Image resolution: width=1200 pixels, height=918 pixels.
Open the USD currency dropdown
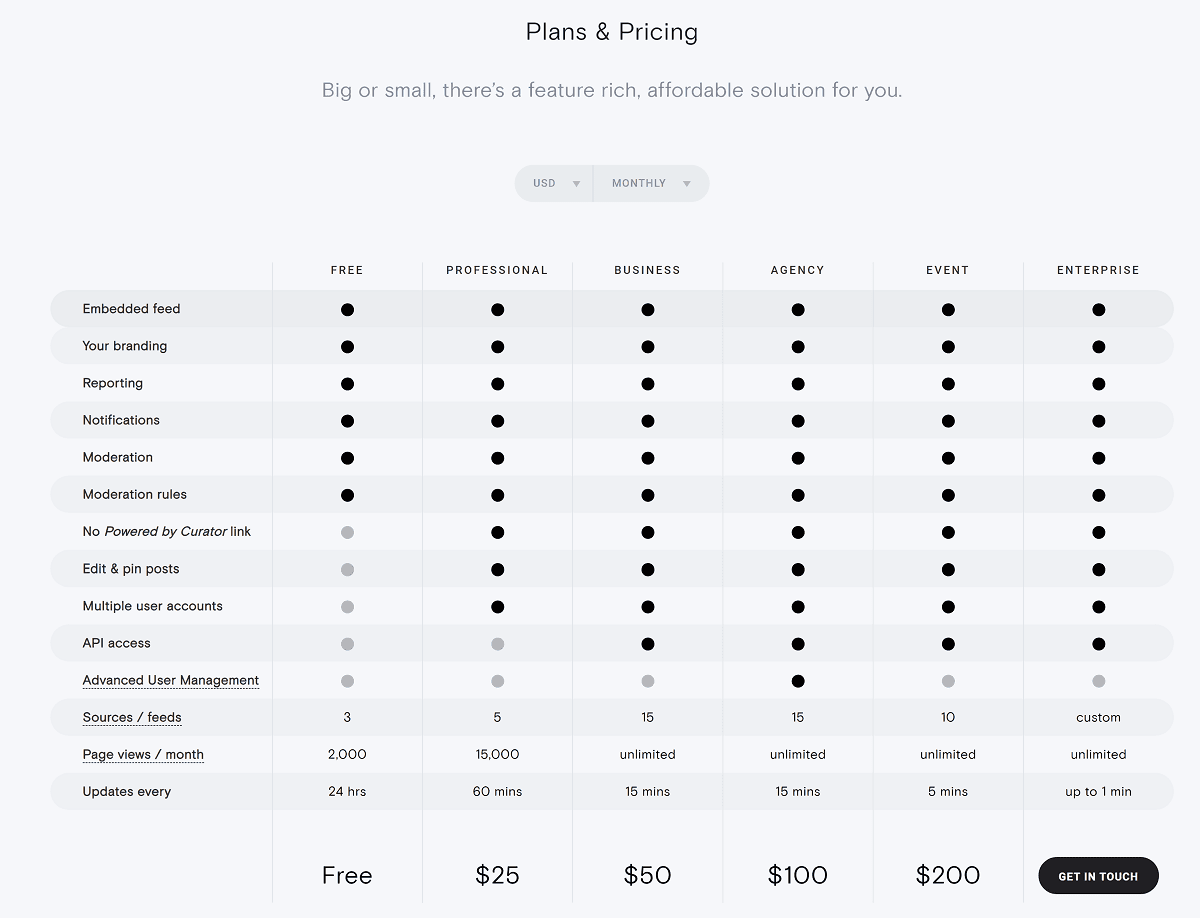coord(553,183)
